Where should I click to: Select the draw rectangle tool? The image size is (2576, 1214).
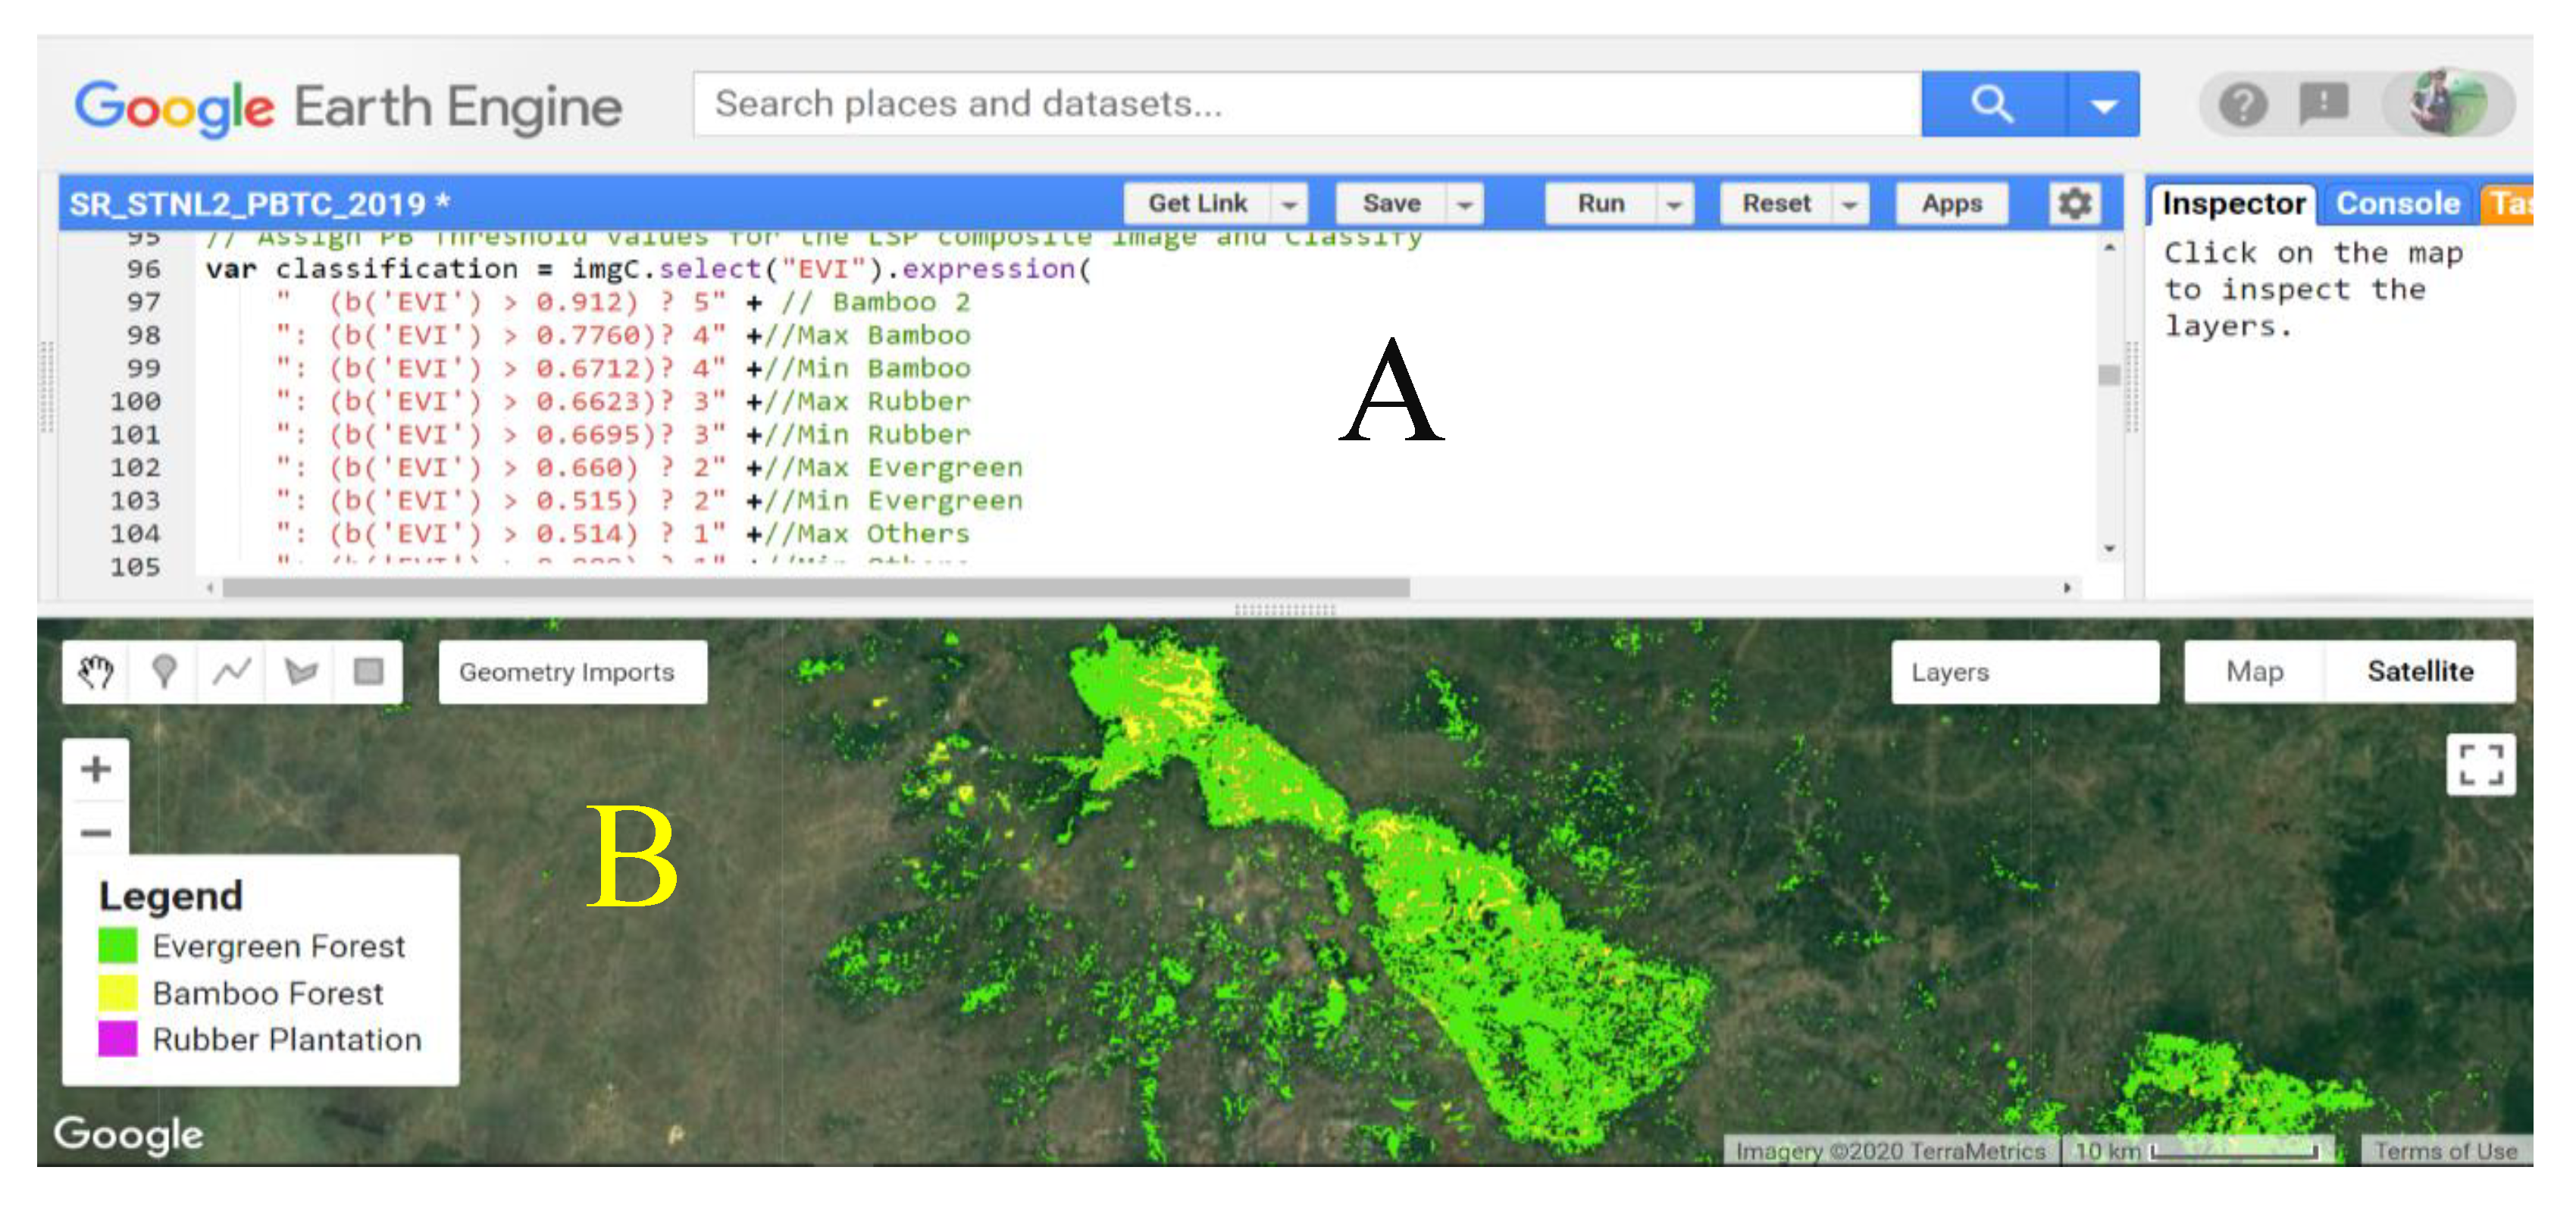pyautogui.click(x=369, y=672)
